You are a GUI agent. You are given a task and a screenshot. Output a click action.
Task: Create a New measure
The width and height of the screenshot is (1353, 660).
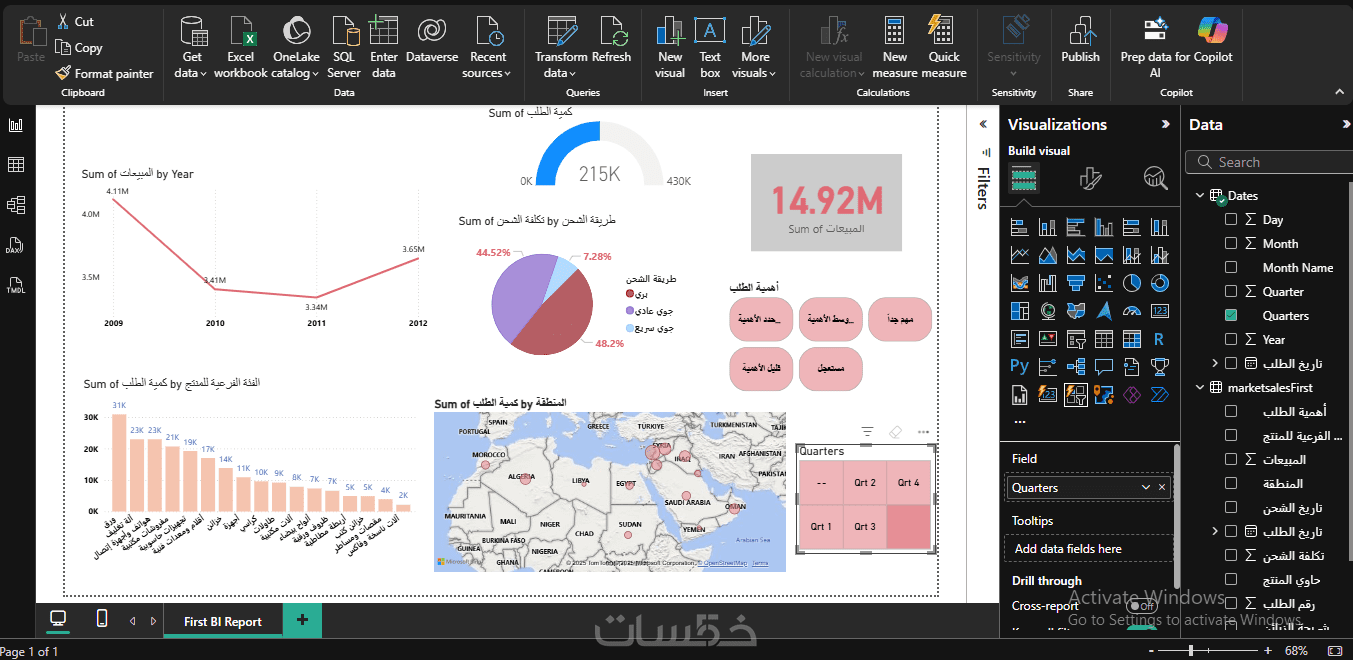(895, 48)
